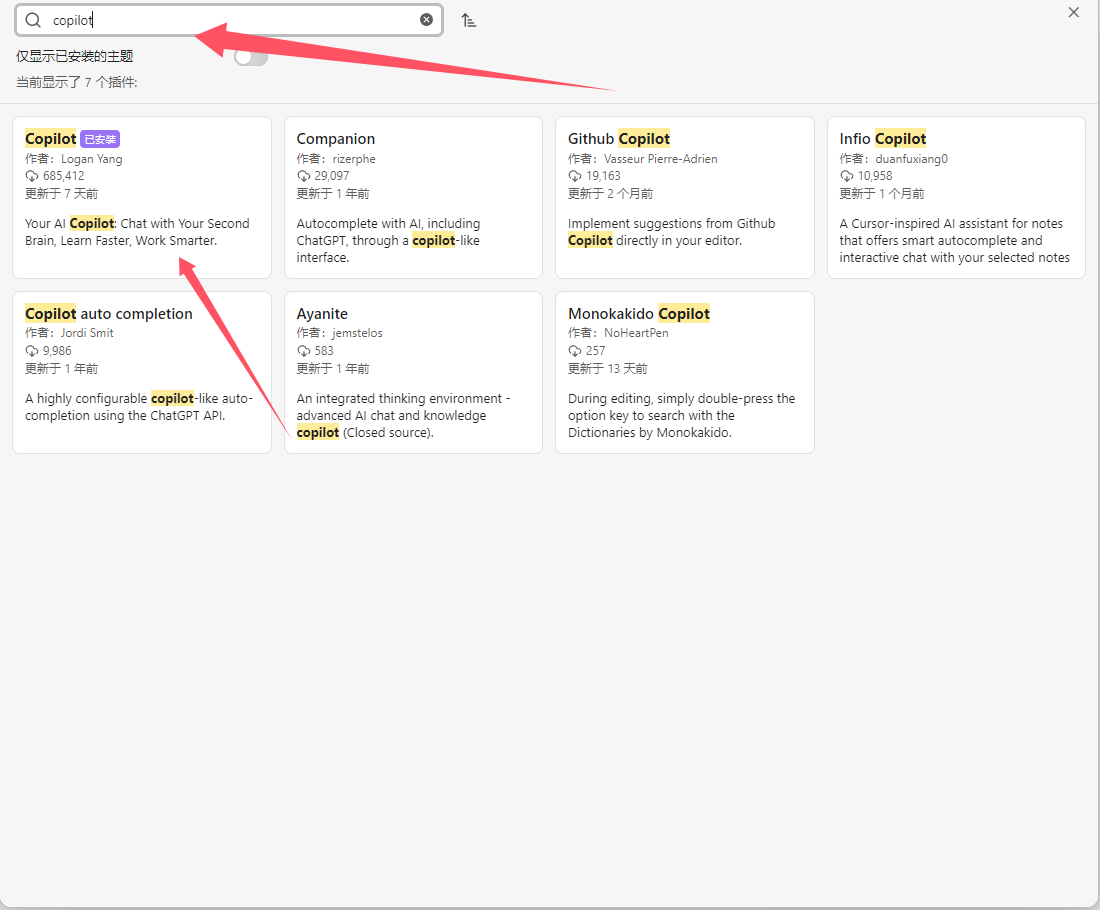
Task: Click the 19,163 download count
Action: click(x=603, y=176)
